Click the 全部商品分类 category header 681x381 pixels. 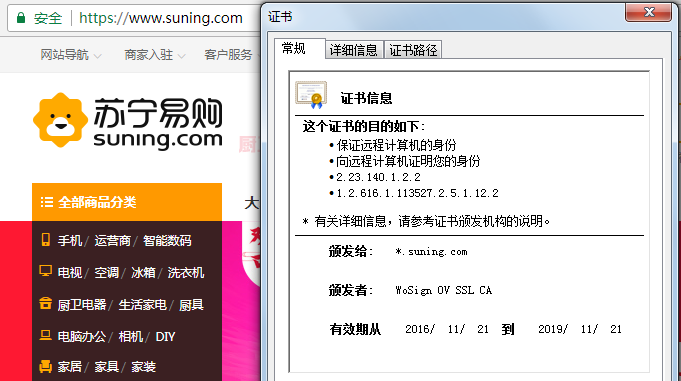127,202
